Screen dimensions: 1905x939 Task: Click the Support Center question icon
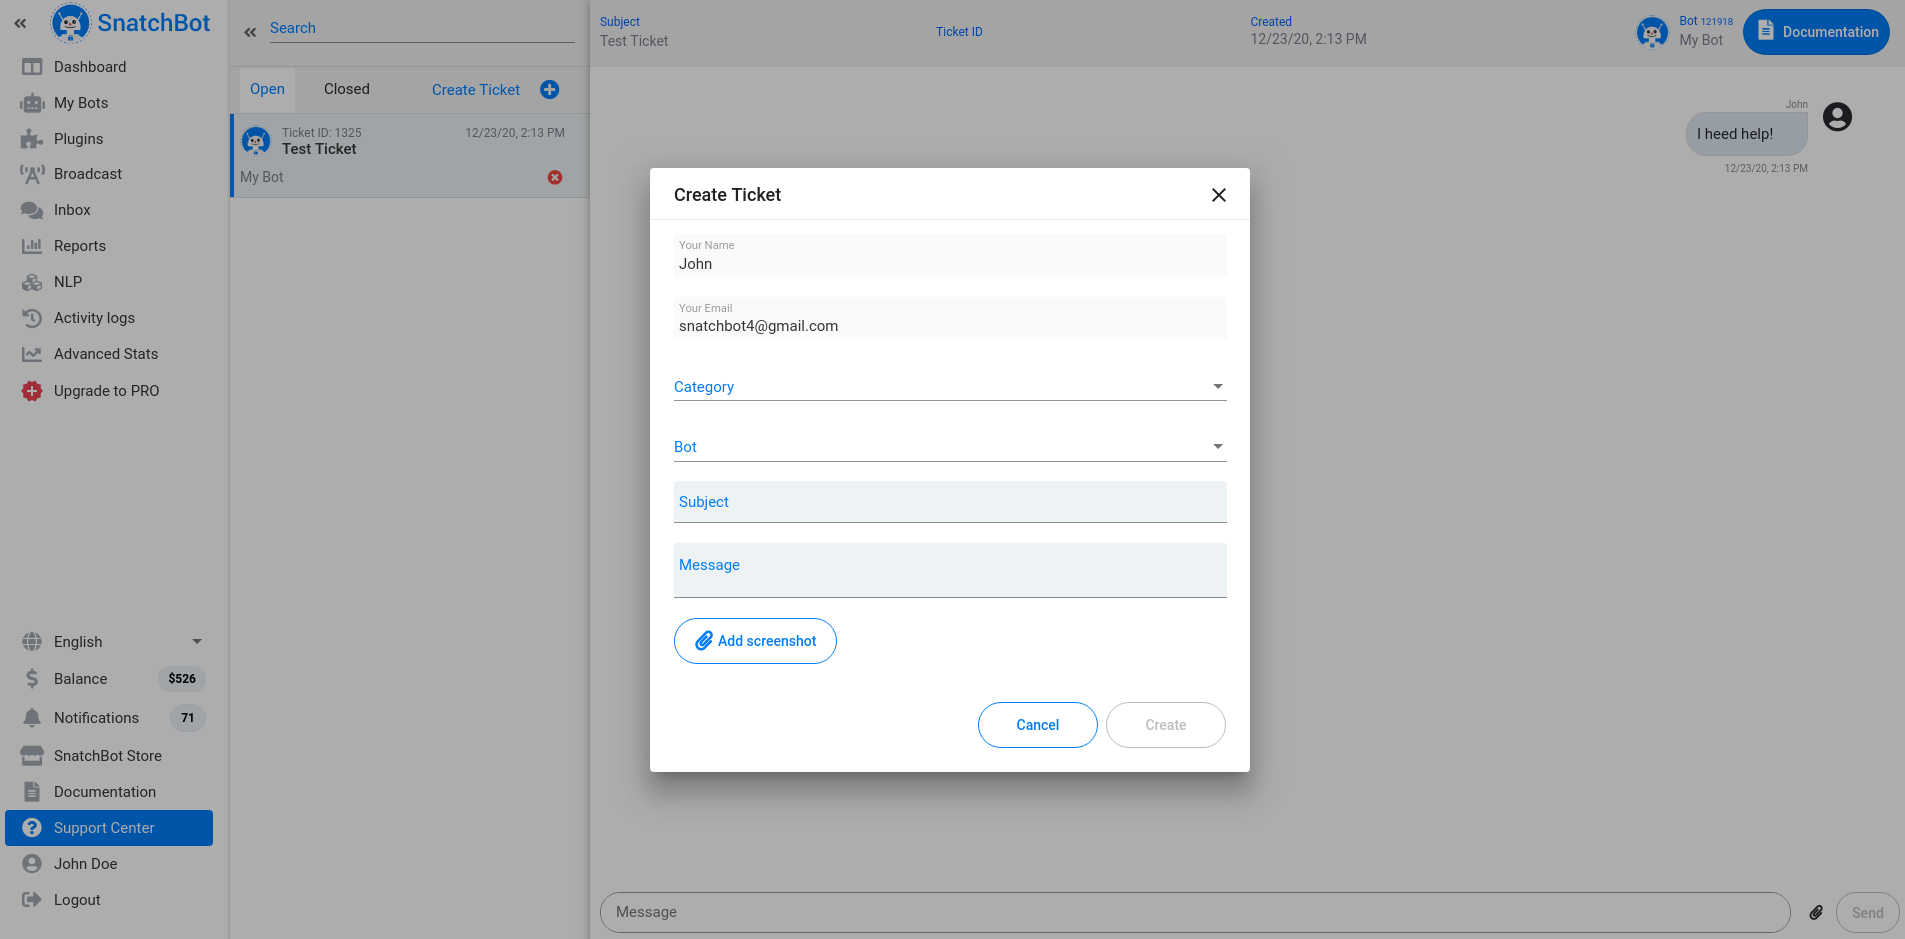pyautogui.click(x=32, y=828)
